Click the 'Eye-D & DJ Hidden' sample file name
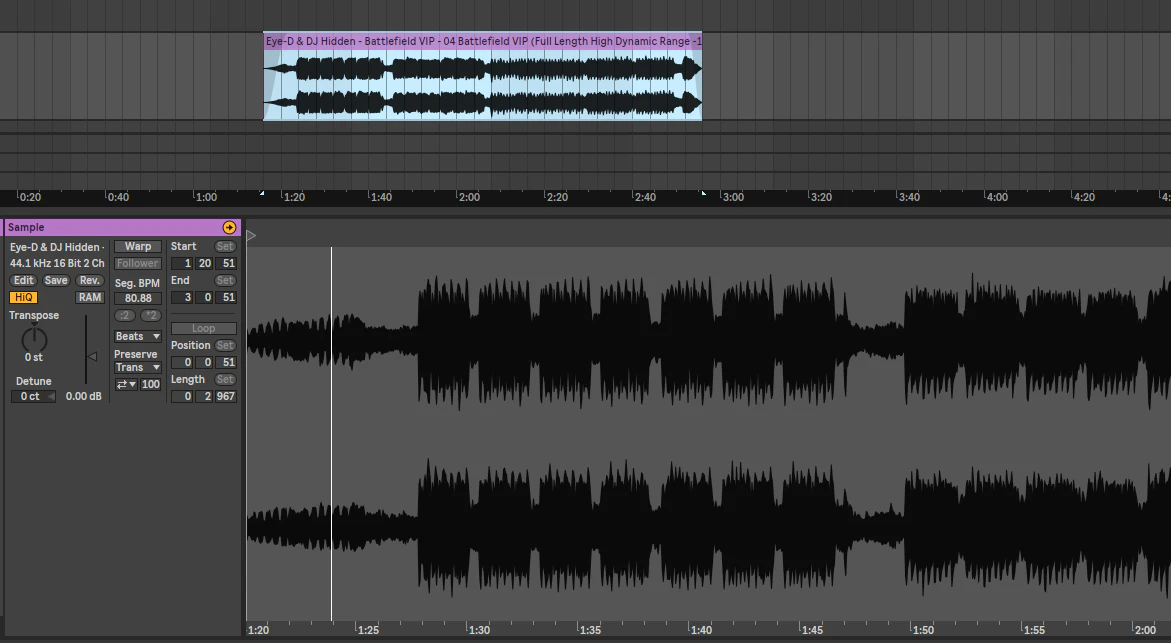The image size is (1171, 643). [57, 247]
